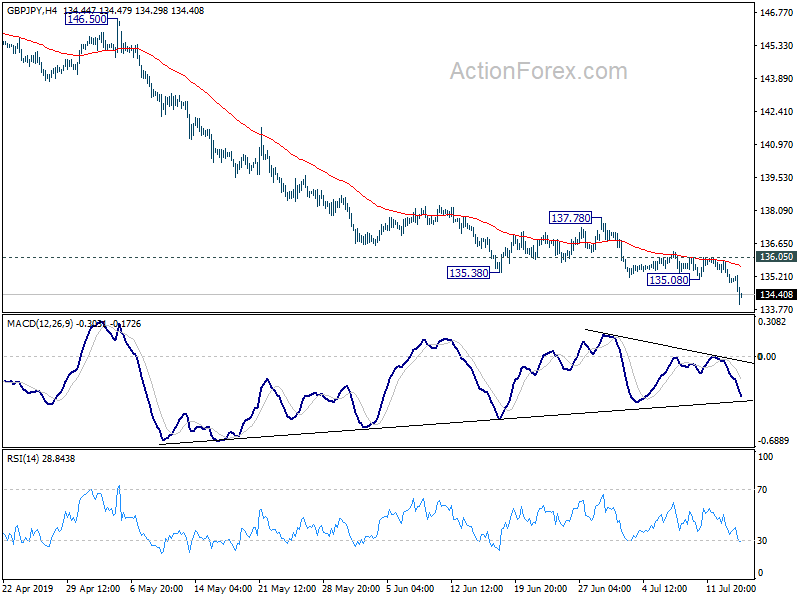Click the 19 Jun 20:00 time label

(x=540, y=589)
